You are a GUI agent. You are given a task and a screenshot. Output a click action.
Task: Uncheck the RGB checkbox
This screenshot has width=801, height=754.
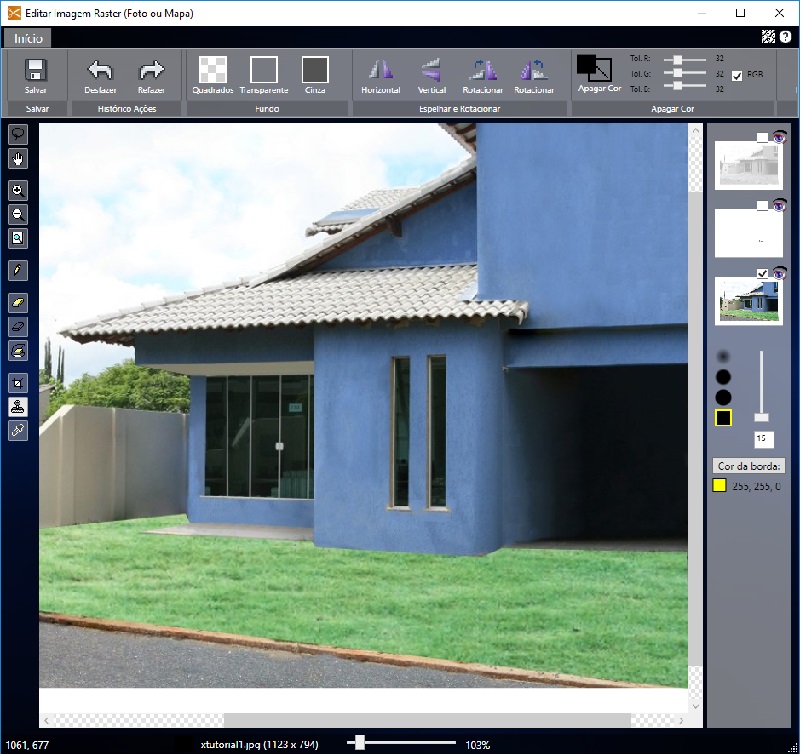[x=737, y=75]
